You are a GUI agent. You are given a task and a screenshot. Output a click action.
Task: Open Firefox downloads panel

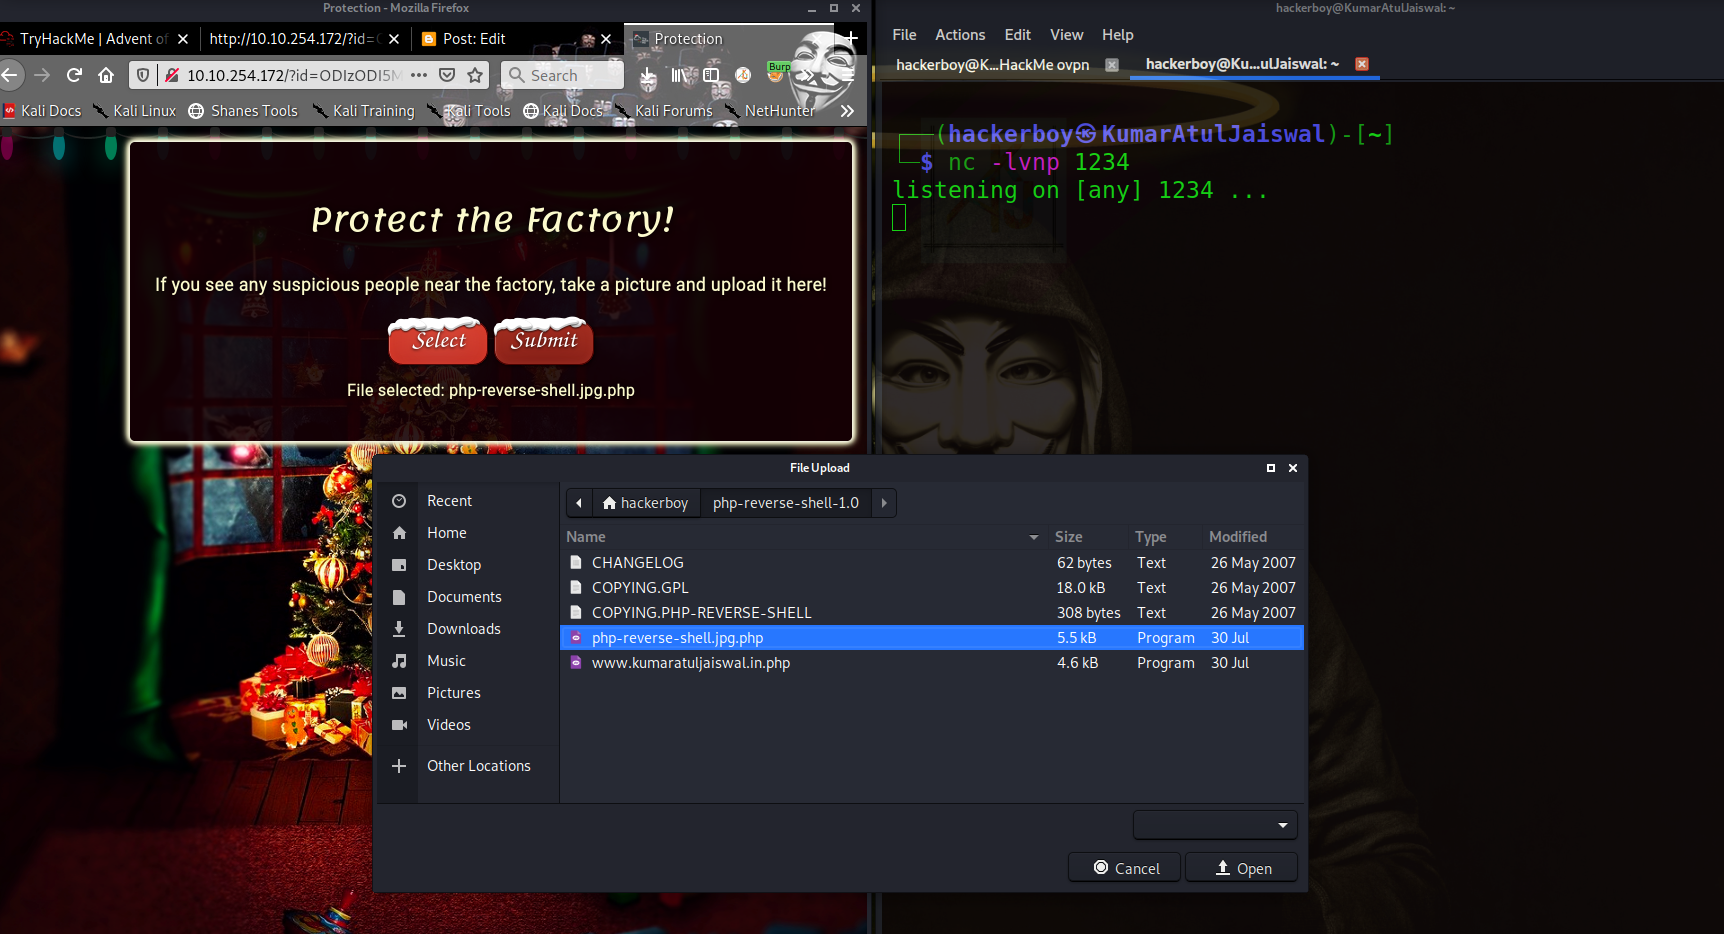tap(648, 76)
